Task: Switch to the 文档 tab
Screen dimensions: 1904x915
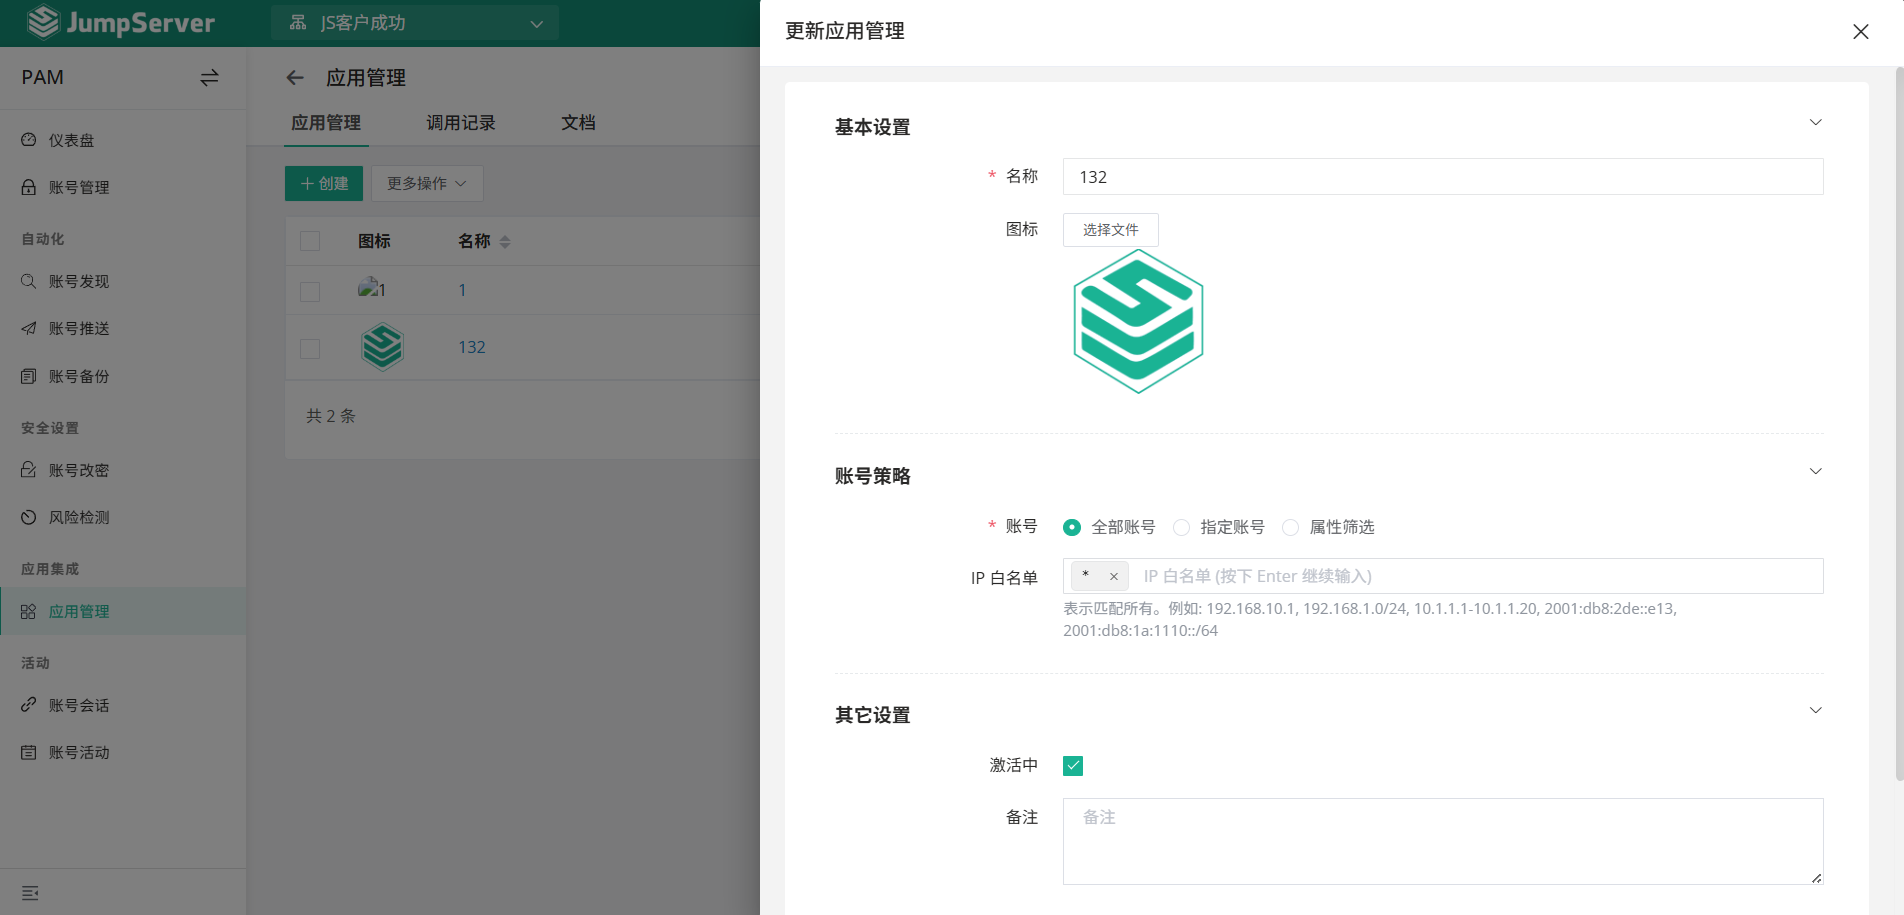Action: [578, 123]
